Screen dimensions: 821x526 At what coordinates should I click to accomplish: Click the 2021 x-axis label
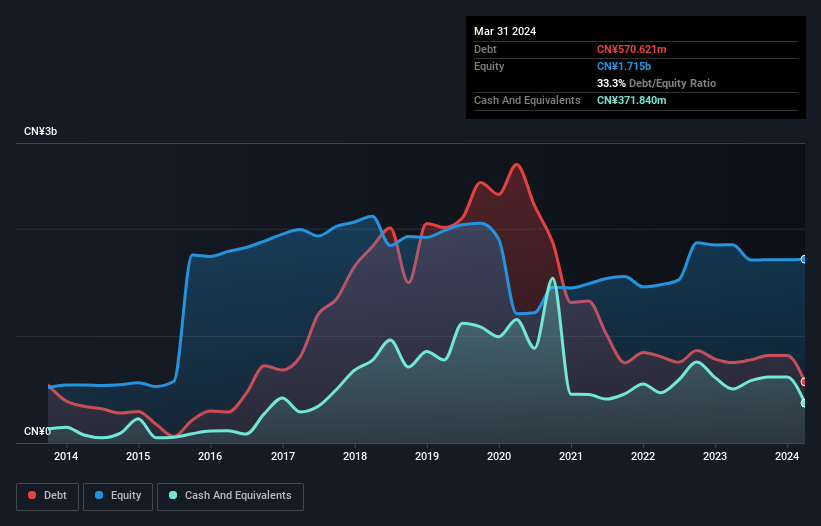pos(571,456)
